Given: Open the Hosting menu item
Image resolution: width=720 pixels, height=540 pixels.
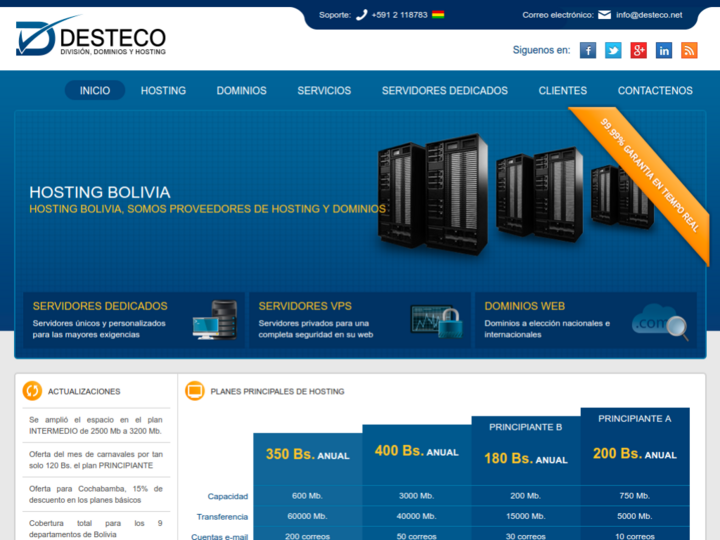Looking at the screenshot, I should 163,90.
